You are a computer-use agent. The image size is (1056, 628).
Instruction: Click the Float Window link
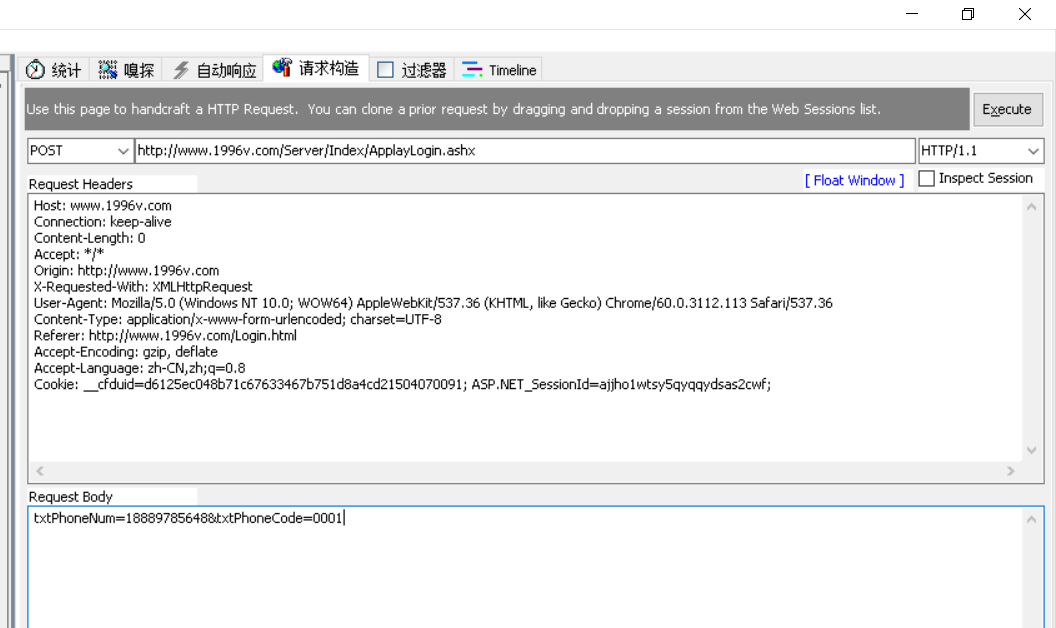(854, 180)
